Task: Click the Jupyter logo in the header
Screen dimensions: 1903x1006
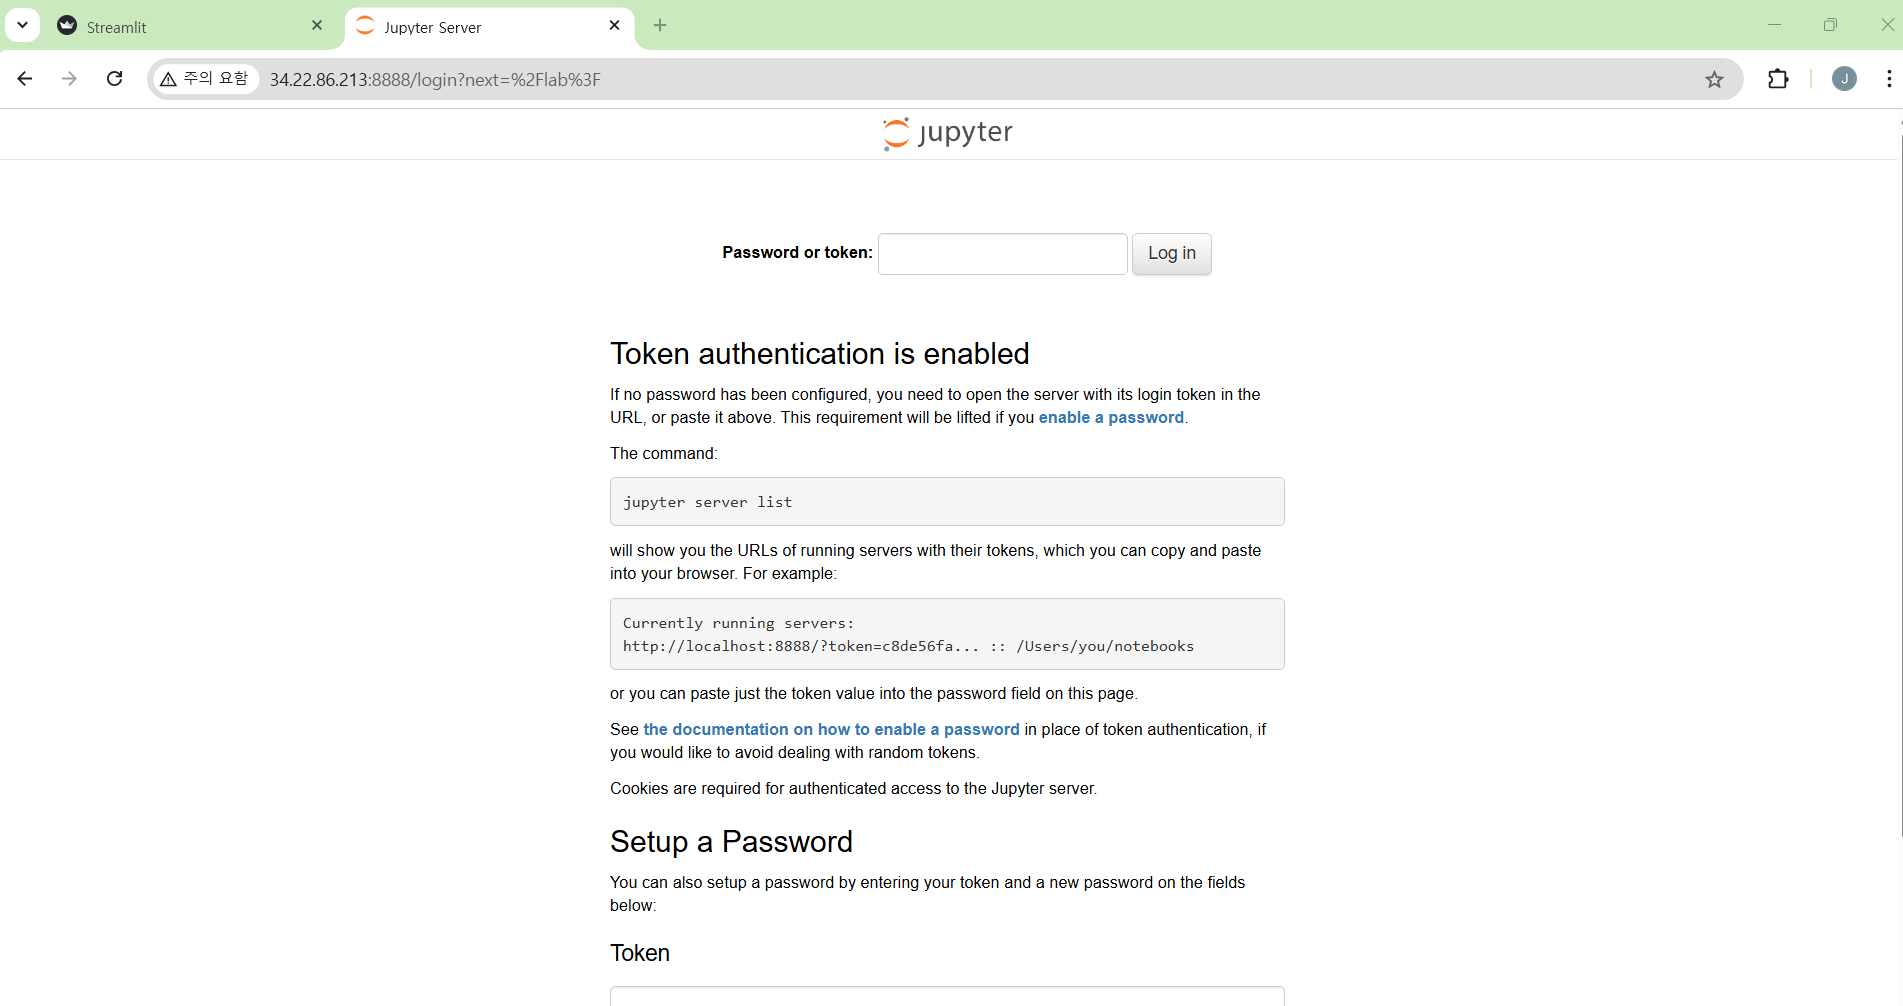Action: [947, 133]
